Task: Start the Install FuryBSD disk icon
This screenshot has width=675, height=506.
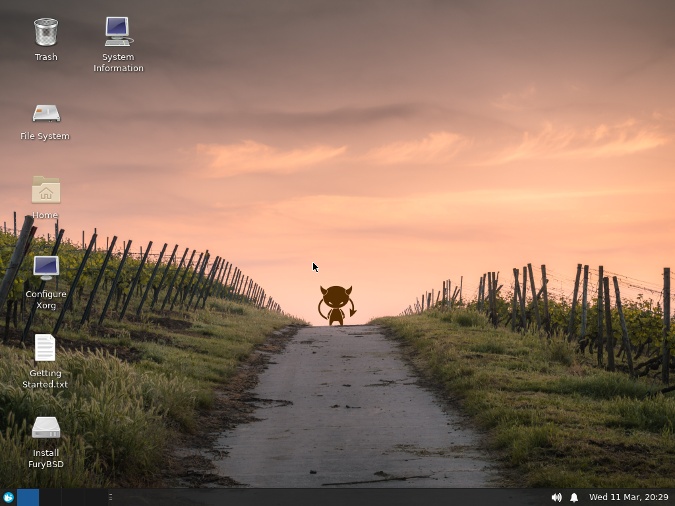Action: [x=46, y=427]
